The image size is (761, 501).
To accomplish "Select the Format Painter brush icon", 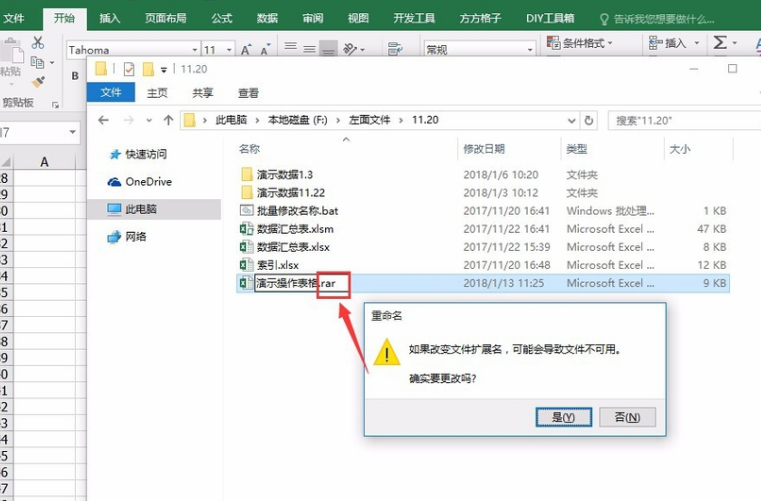I will click(x=38, y=82).
